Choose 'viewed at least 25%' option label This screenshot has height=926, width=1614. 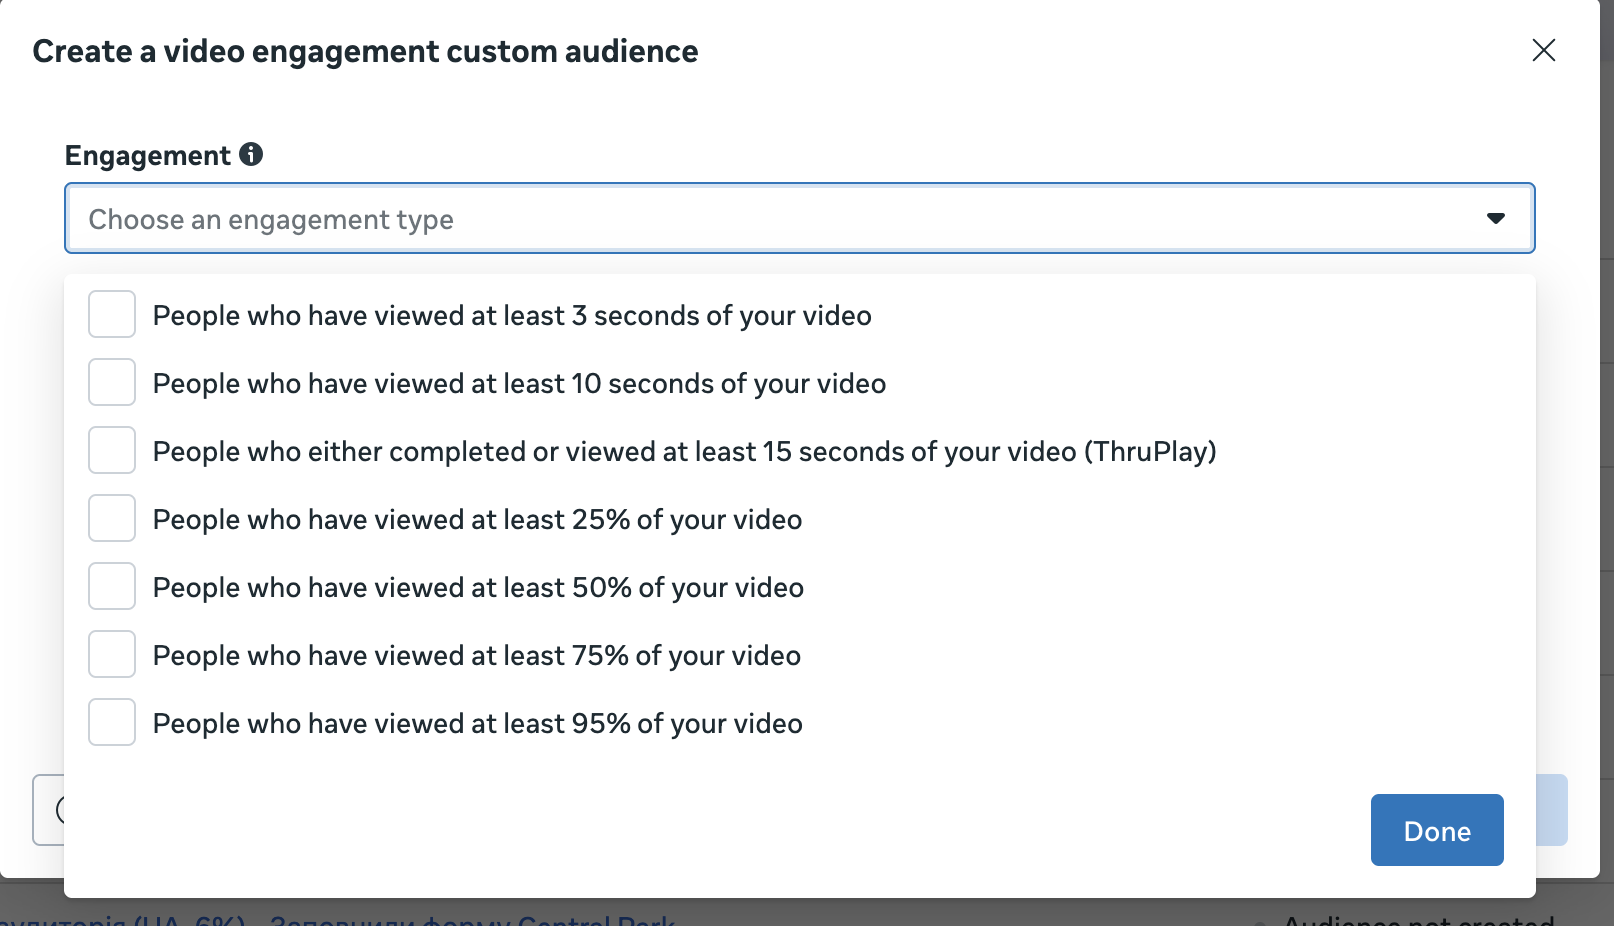tap(477, 520)
